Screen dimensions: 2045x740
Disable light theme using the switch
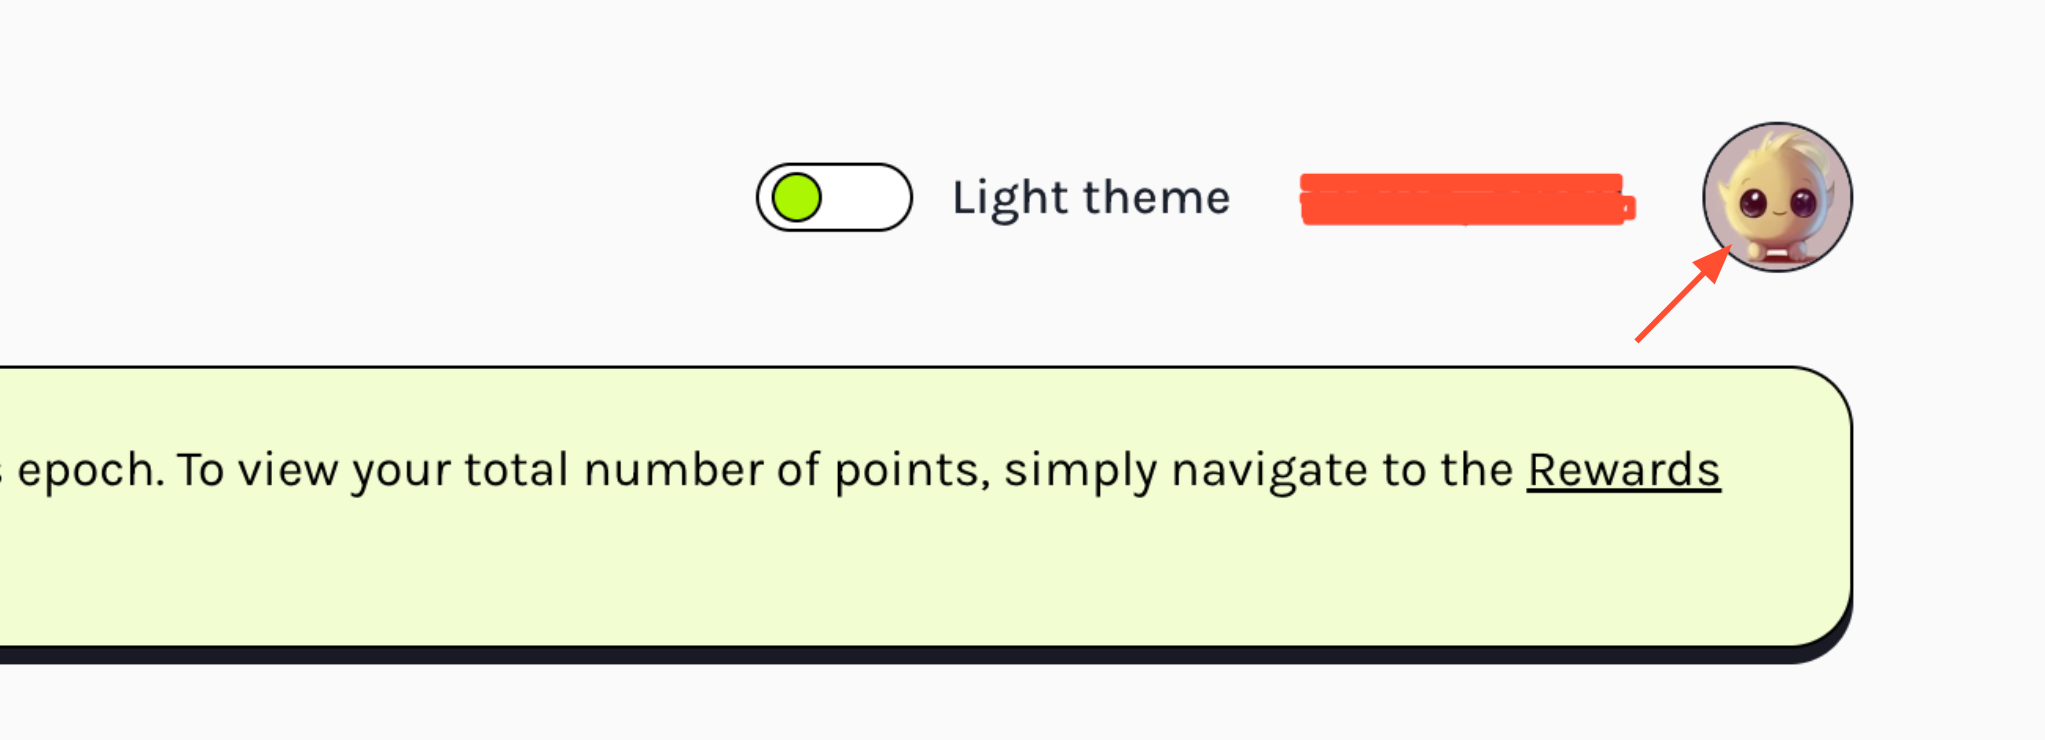pos(834,197)
